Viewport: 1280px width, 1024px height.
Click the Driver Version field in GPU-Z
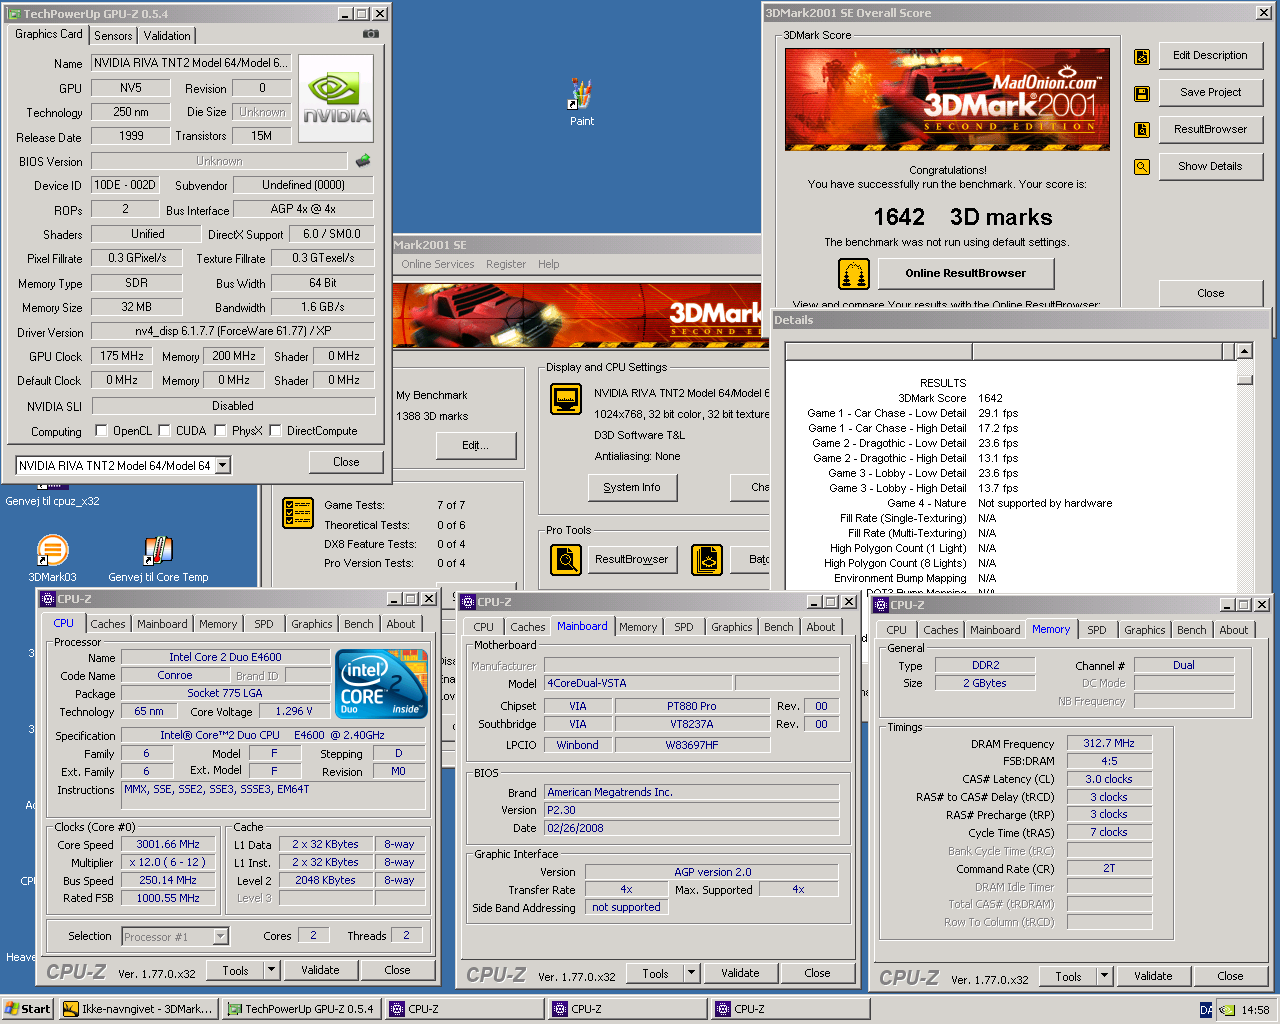[233, 332]
